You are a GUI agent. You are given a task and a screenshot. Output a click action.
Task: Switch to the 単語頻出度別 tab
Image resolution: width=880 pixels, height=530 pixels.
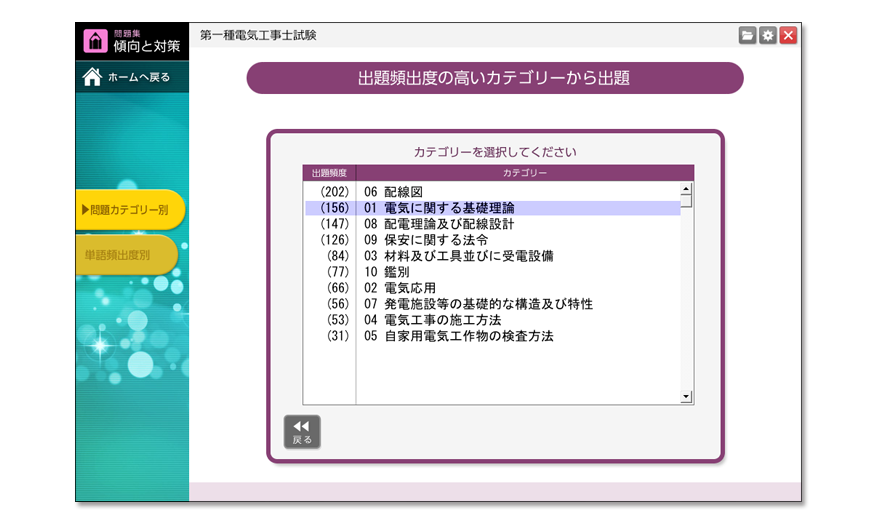[126, 255]
